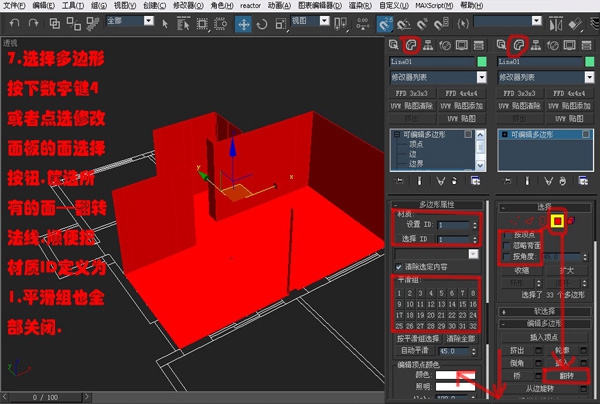
Task: Open Display tab in right command panel
Action: (x=569, y=45)
